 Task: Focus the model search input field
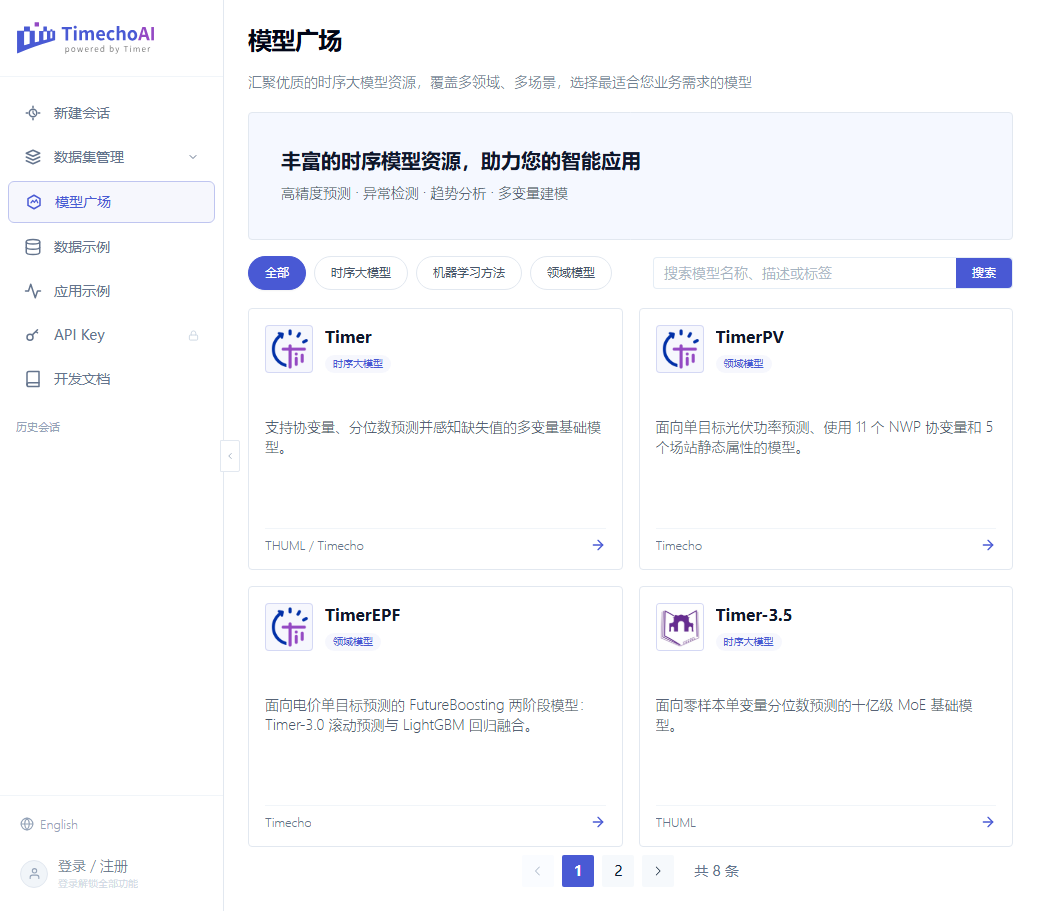tap(804, 273)
